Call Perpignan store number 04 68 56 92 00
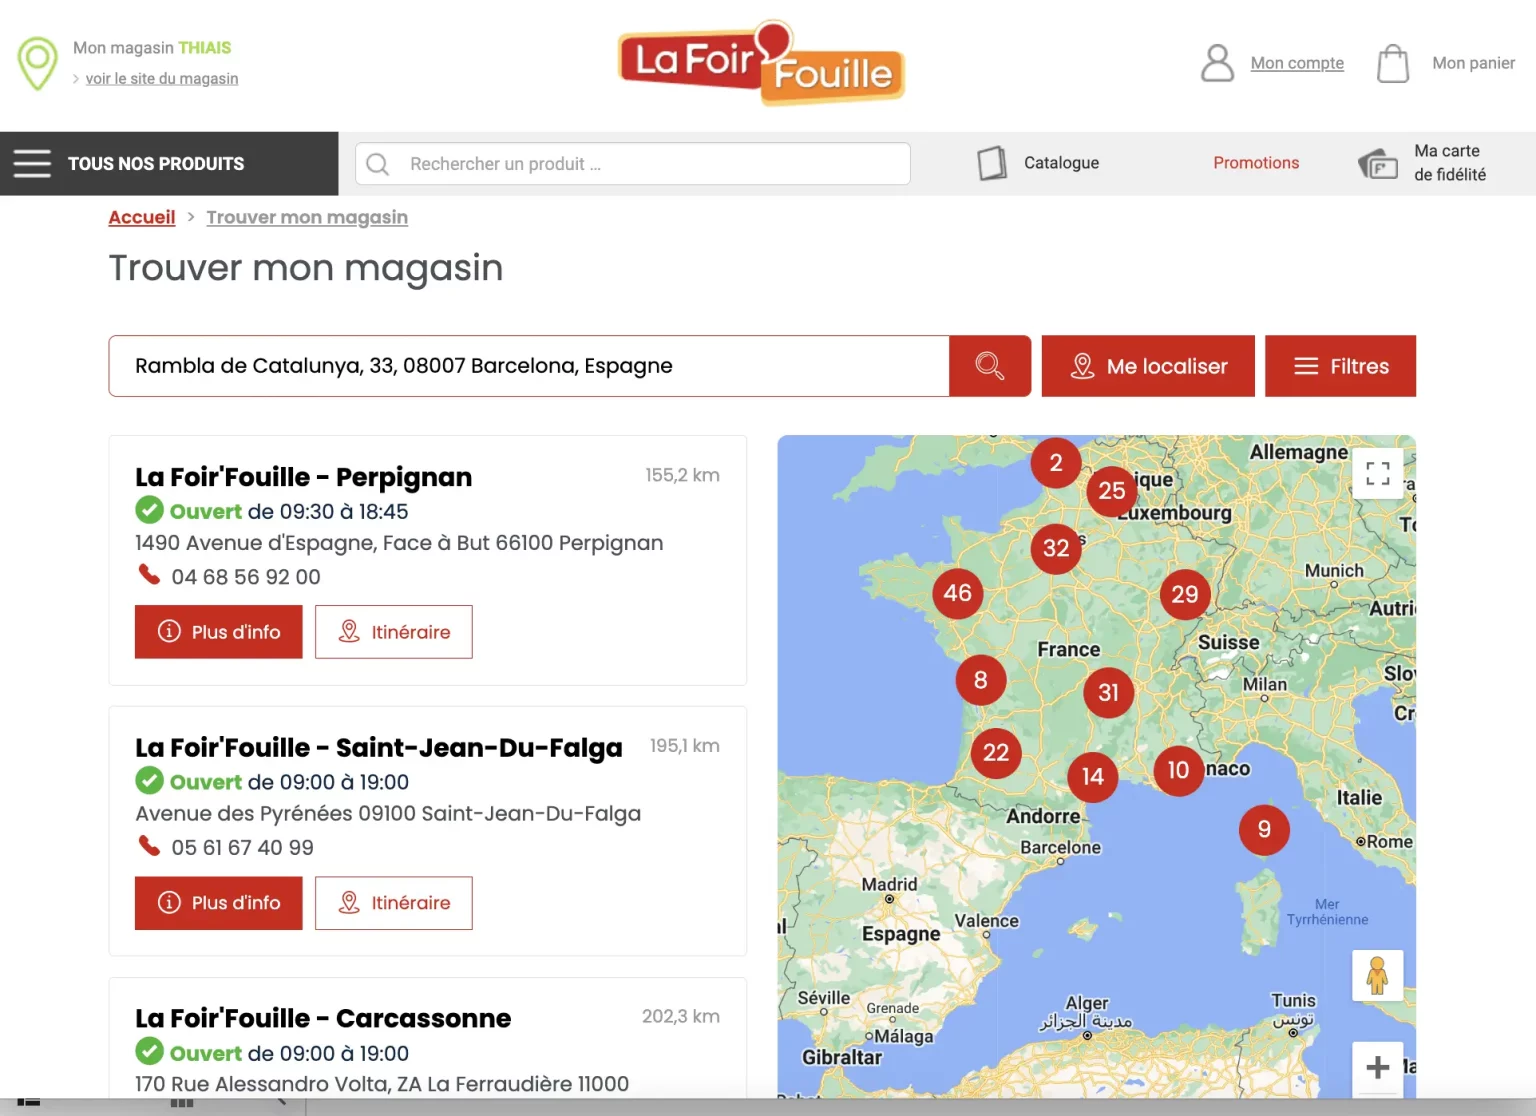The image size is (1536, 1116). [x=246, y=577]
